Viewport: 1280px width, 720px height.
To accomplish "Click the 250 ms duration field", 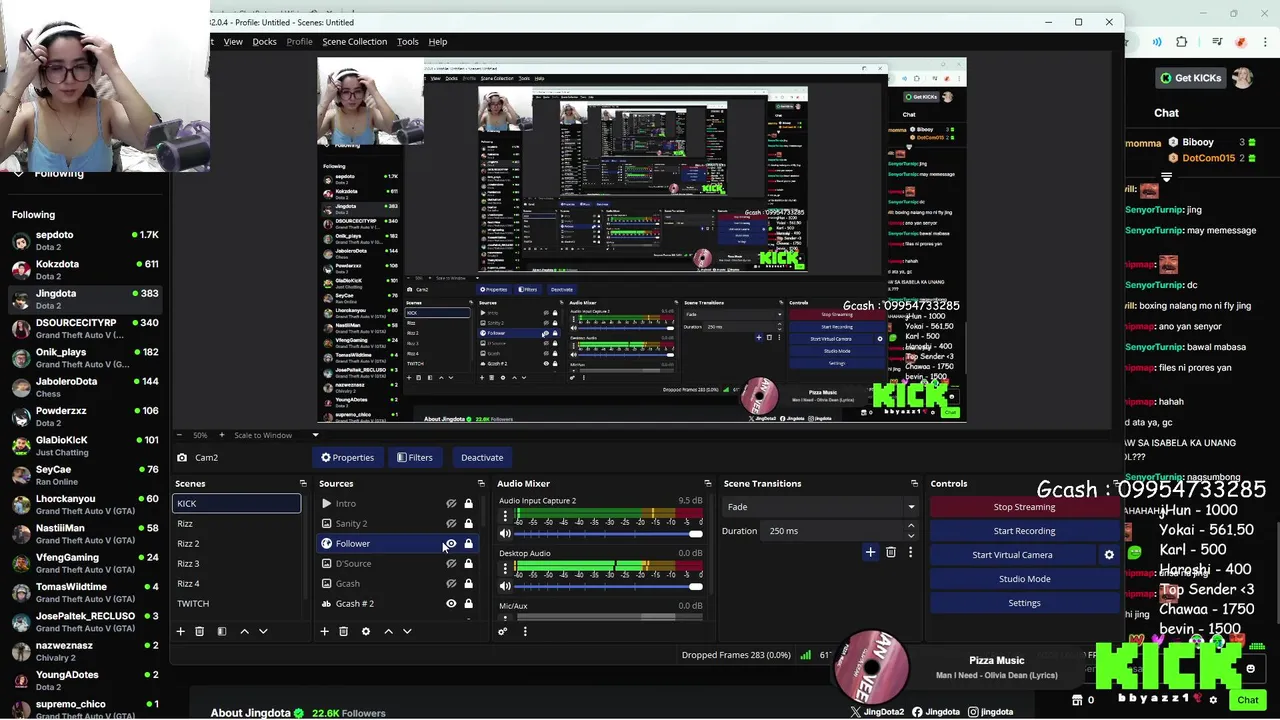I will [832, 531].
